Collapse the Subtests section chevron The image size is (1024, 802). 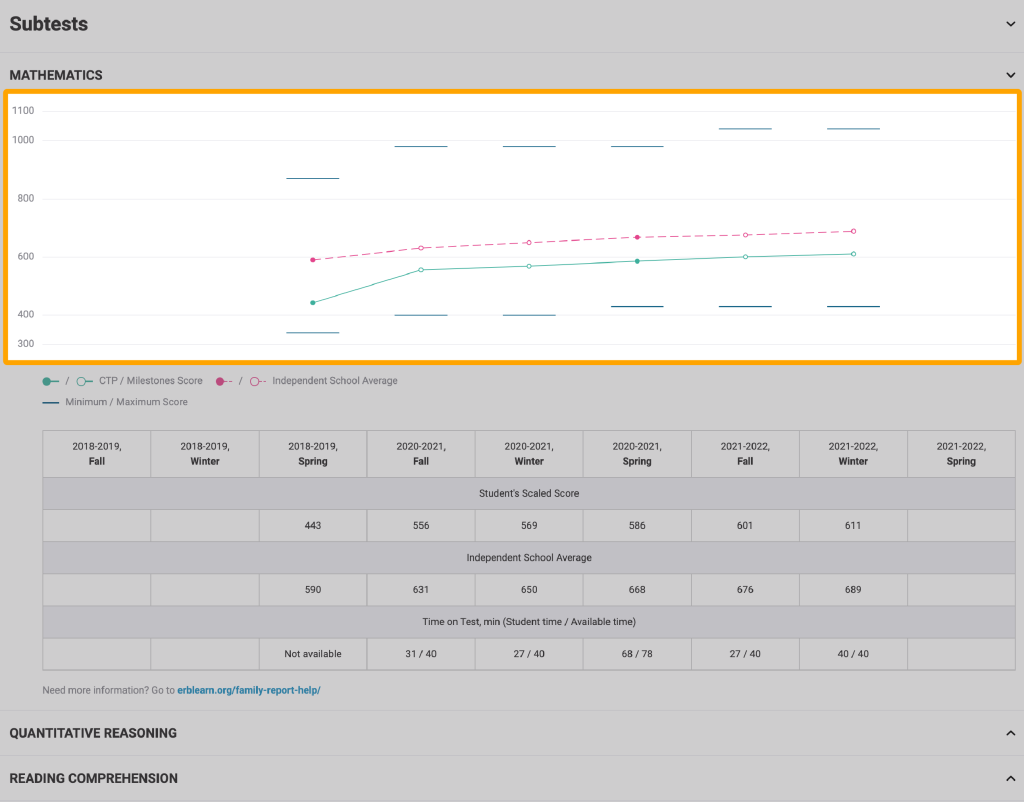click(1010, 25)
